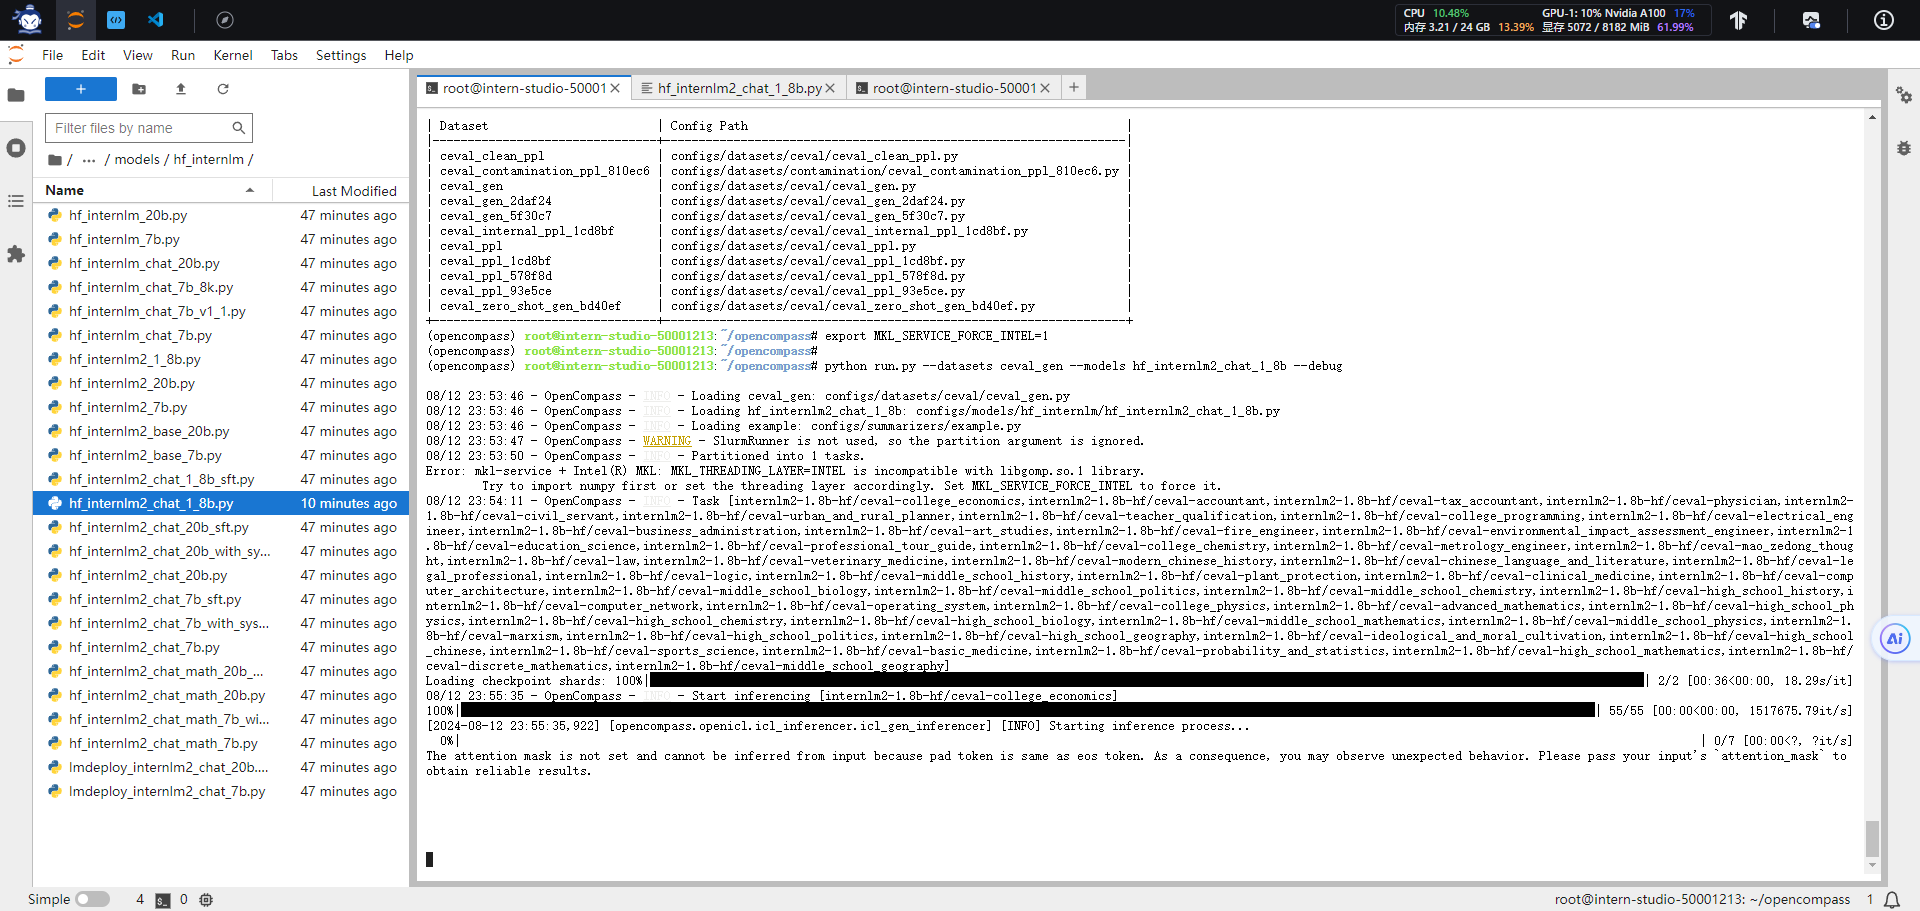Click the InternStudio mascot logo
This screenshot has height=911, width=1920.
(x=29, y=19)
